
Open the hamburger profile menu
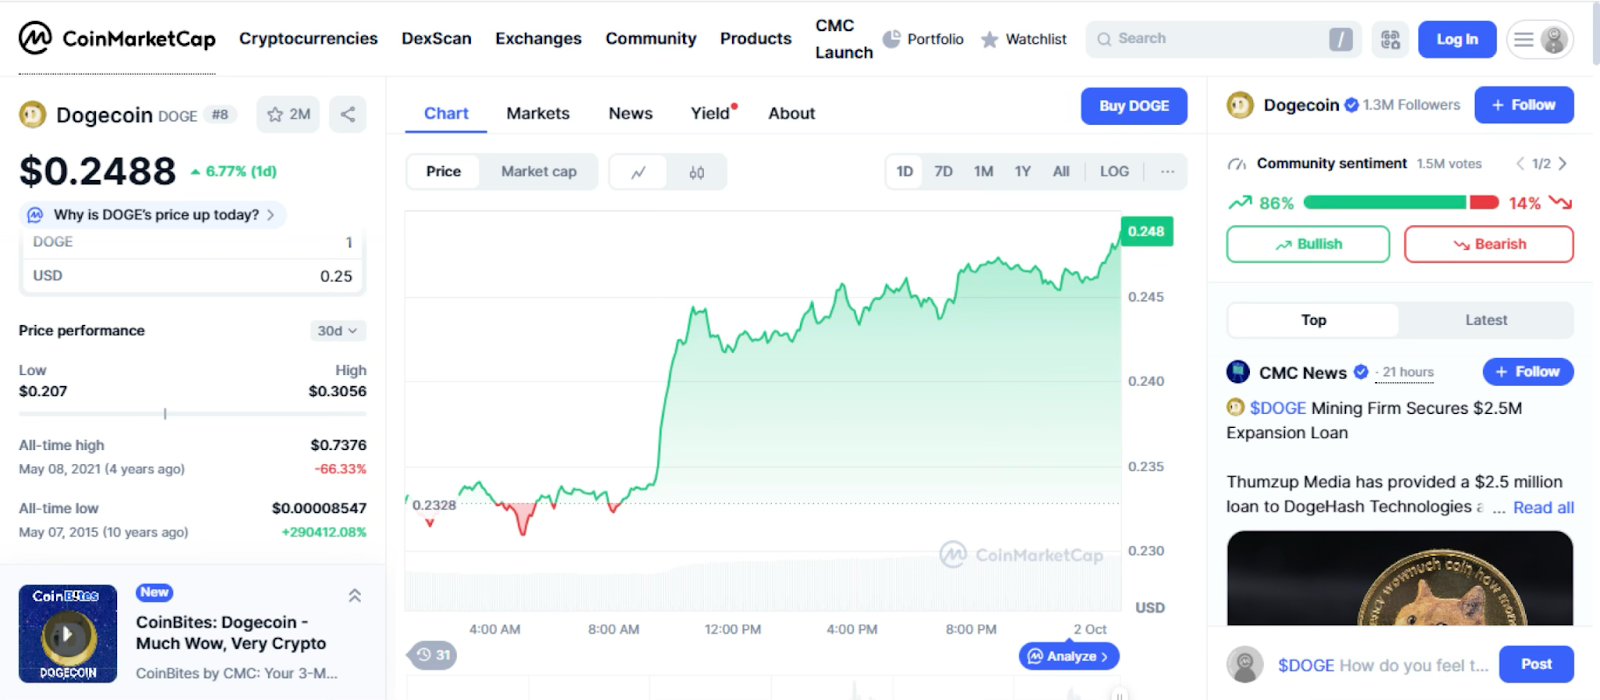(x=1539, y=39)
